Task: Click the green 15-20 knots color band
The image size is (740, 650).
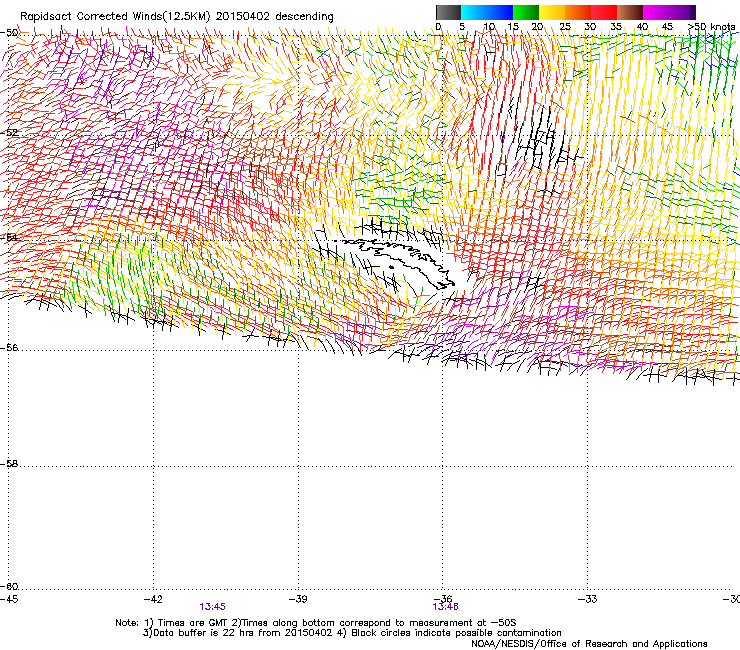Action: click(x=526, y=12)
